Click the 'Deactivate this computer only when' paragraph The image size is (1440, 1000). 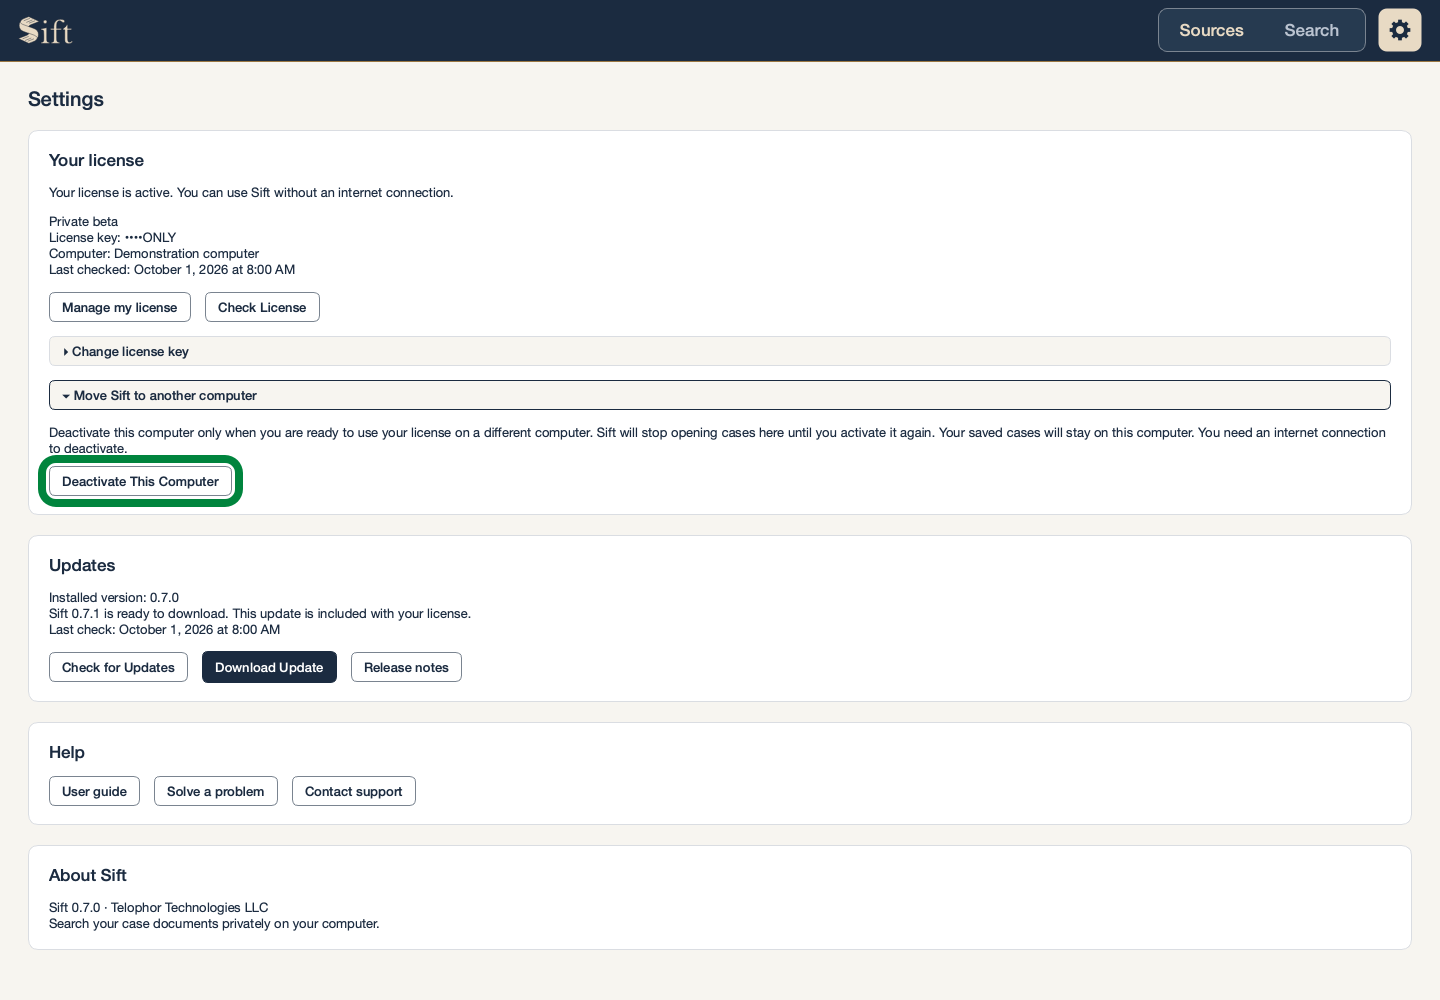(717, 441)
